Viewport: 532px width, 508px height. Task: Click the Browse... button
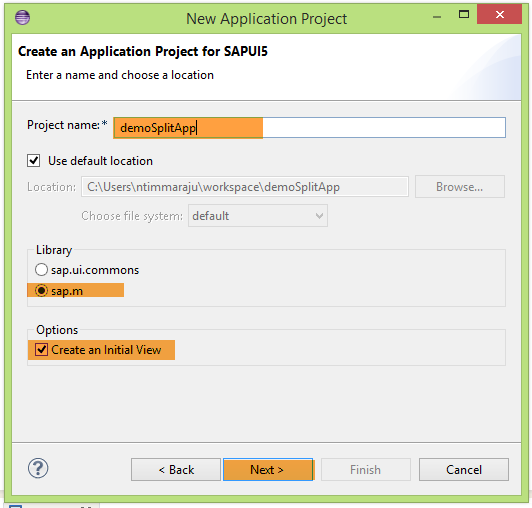pyautogui.click(x=459, y=187)
